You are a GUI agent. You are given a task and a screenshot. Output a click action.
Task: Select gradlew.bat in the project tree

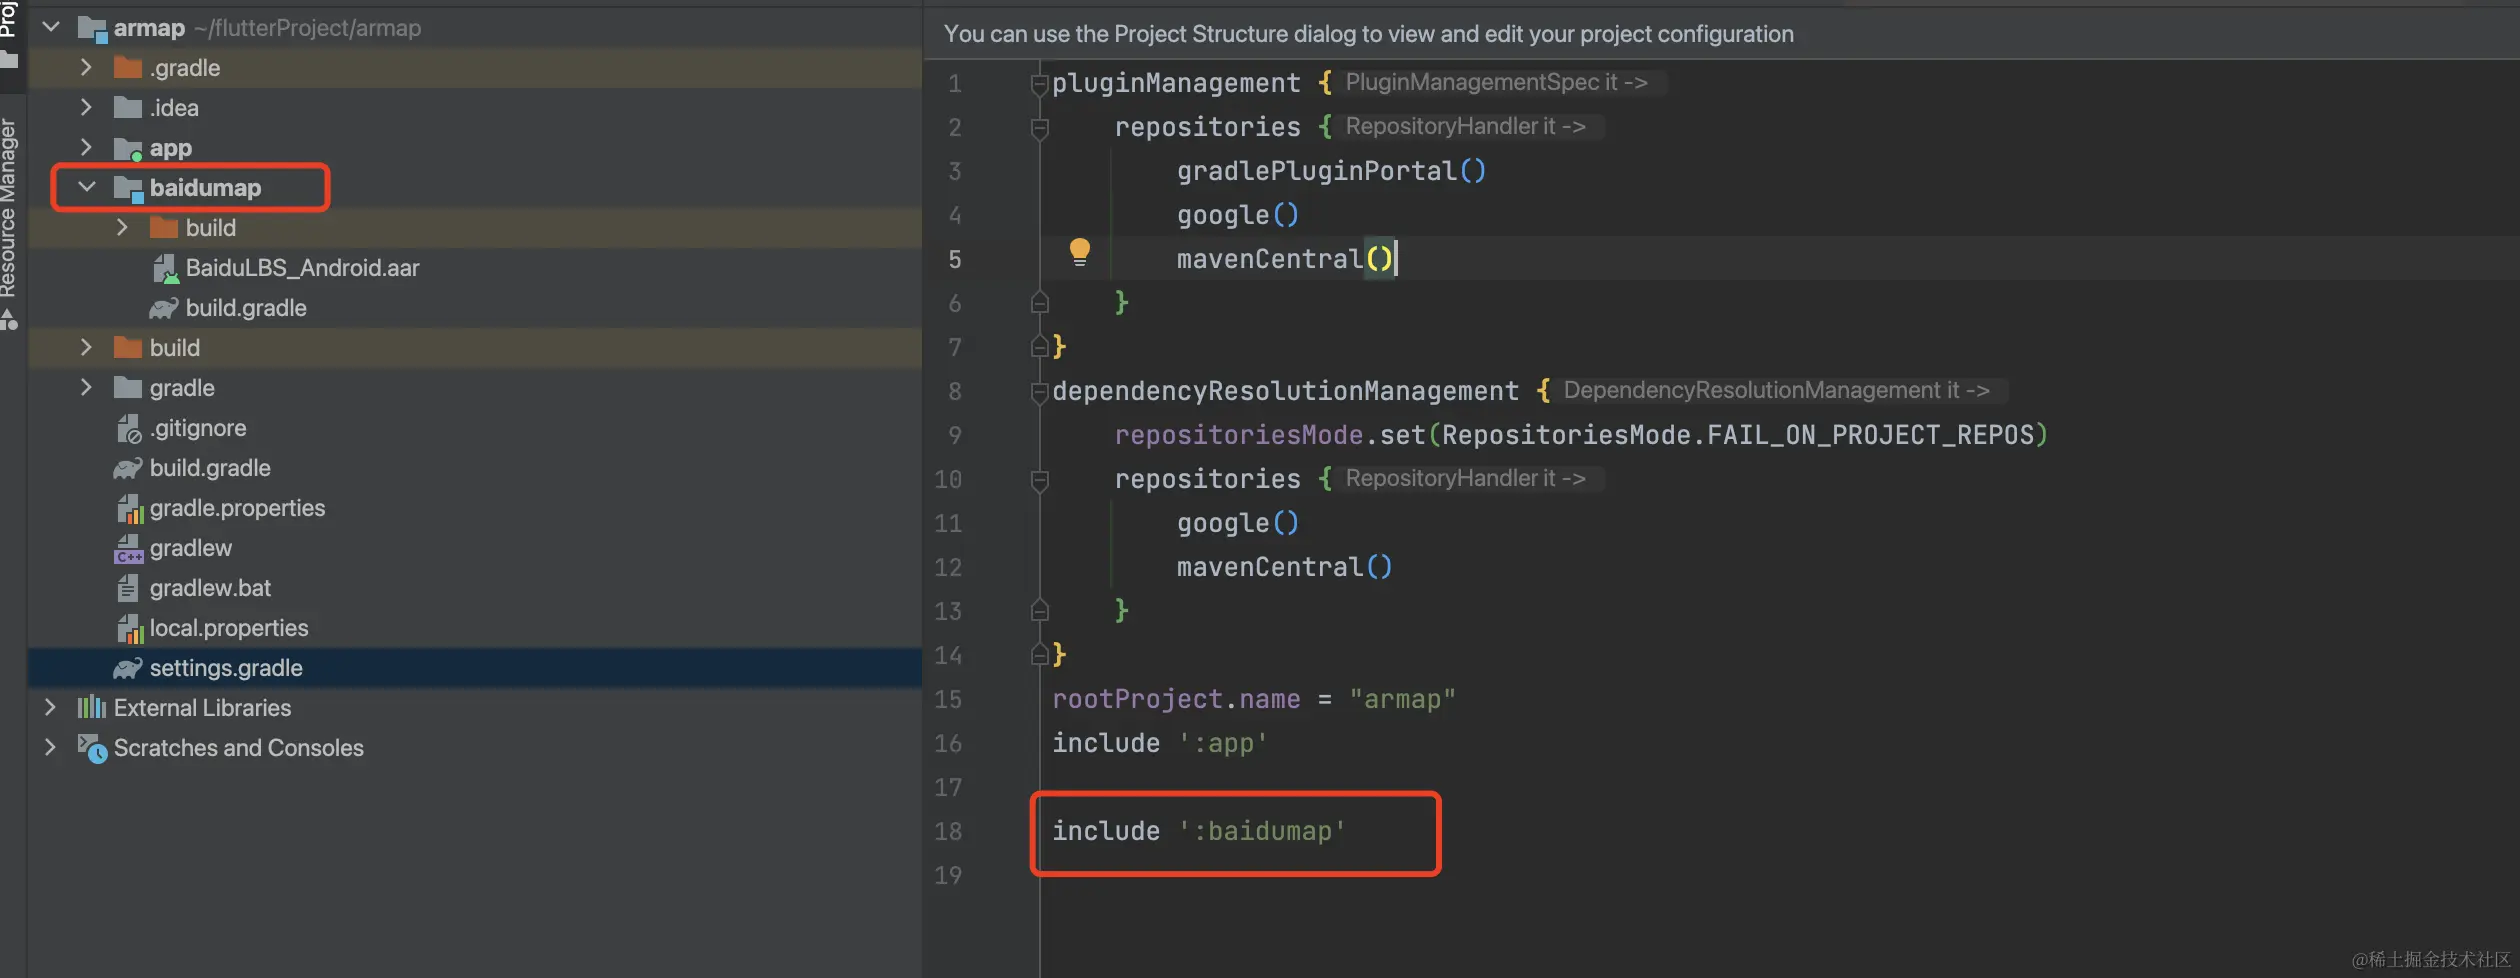210,588
